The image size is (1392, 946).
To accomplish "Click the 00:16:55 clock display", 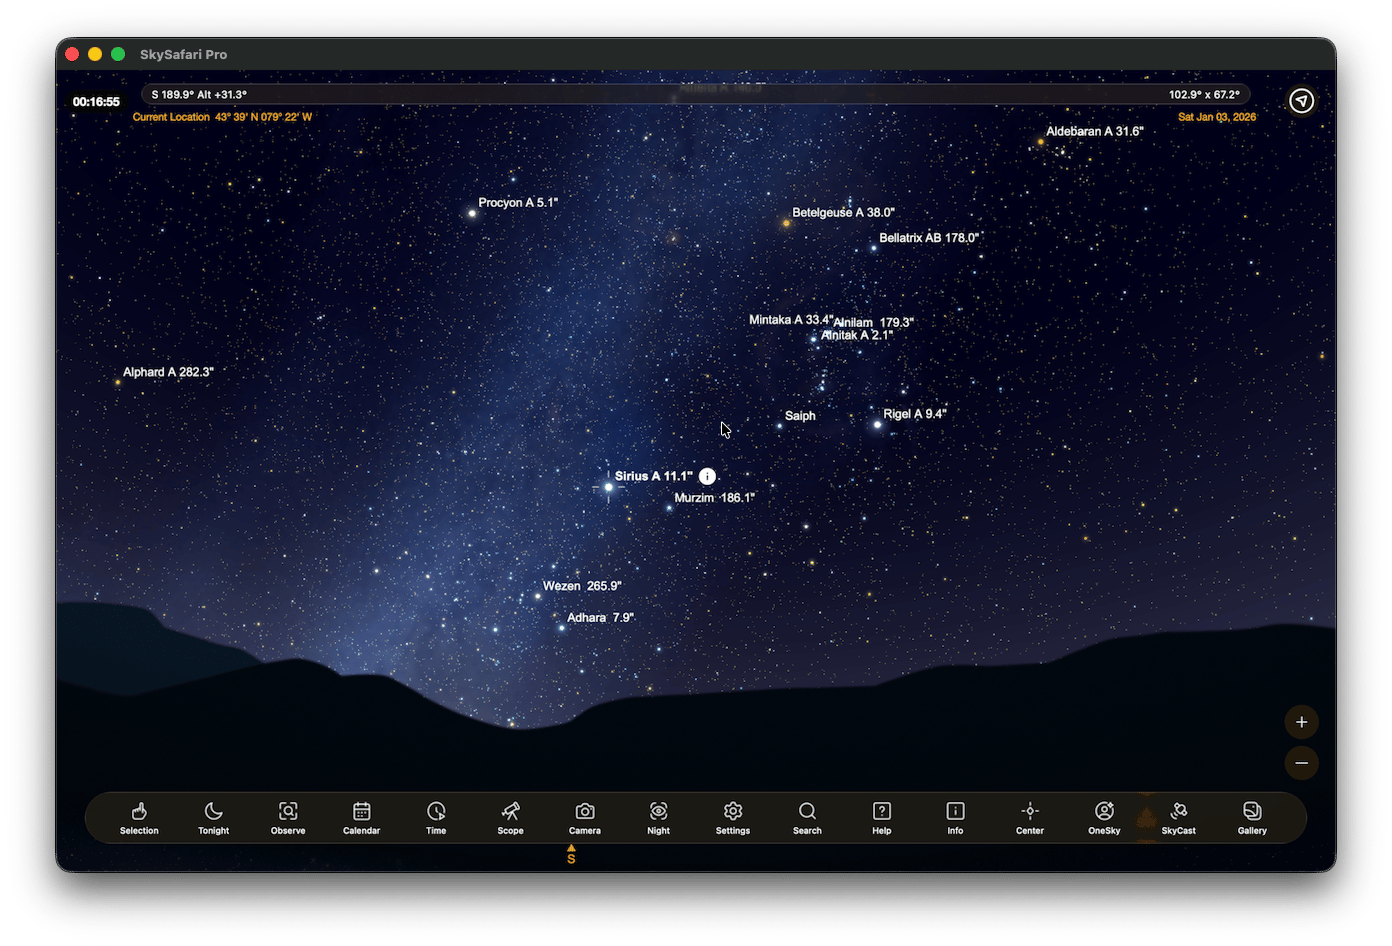I will (x=96, y=102).
